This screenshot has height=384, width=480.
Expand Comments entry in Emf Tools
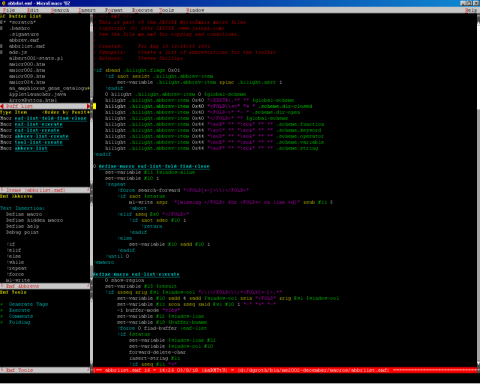21,316
